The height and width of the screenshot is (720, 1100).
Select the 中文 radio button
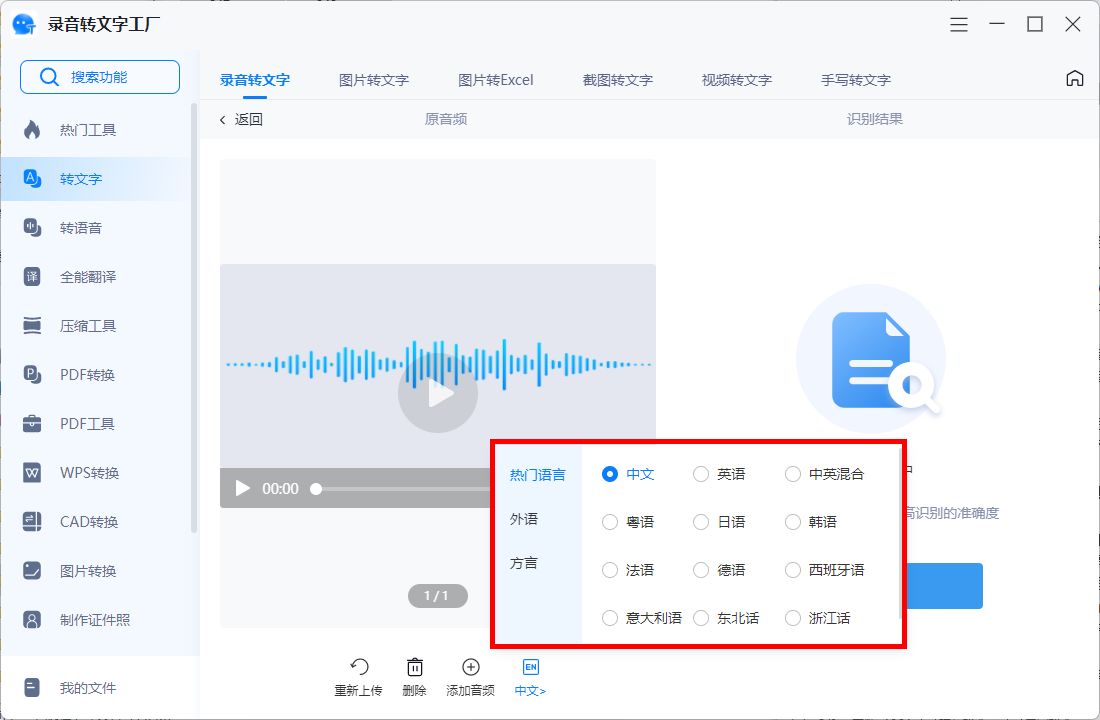610,474
